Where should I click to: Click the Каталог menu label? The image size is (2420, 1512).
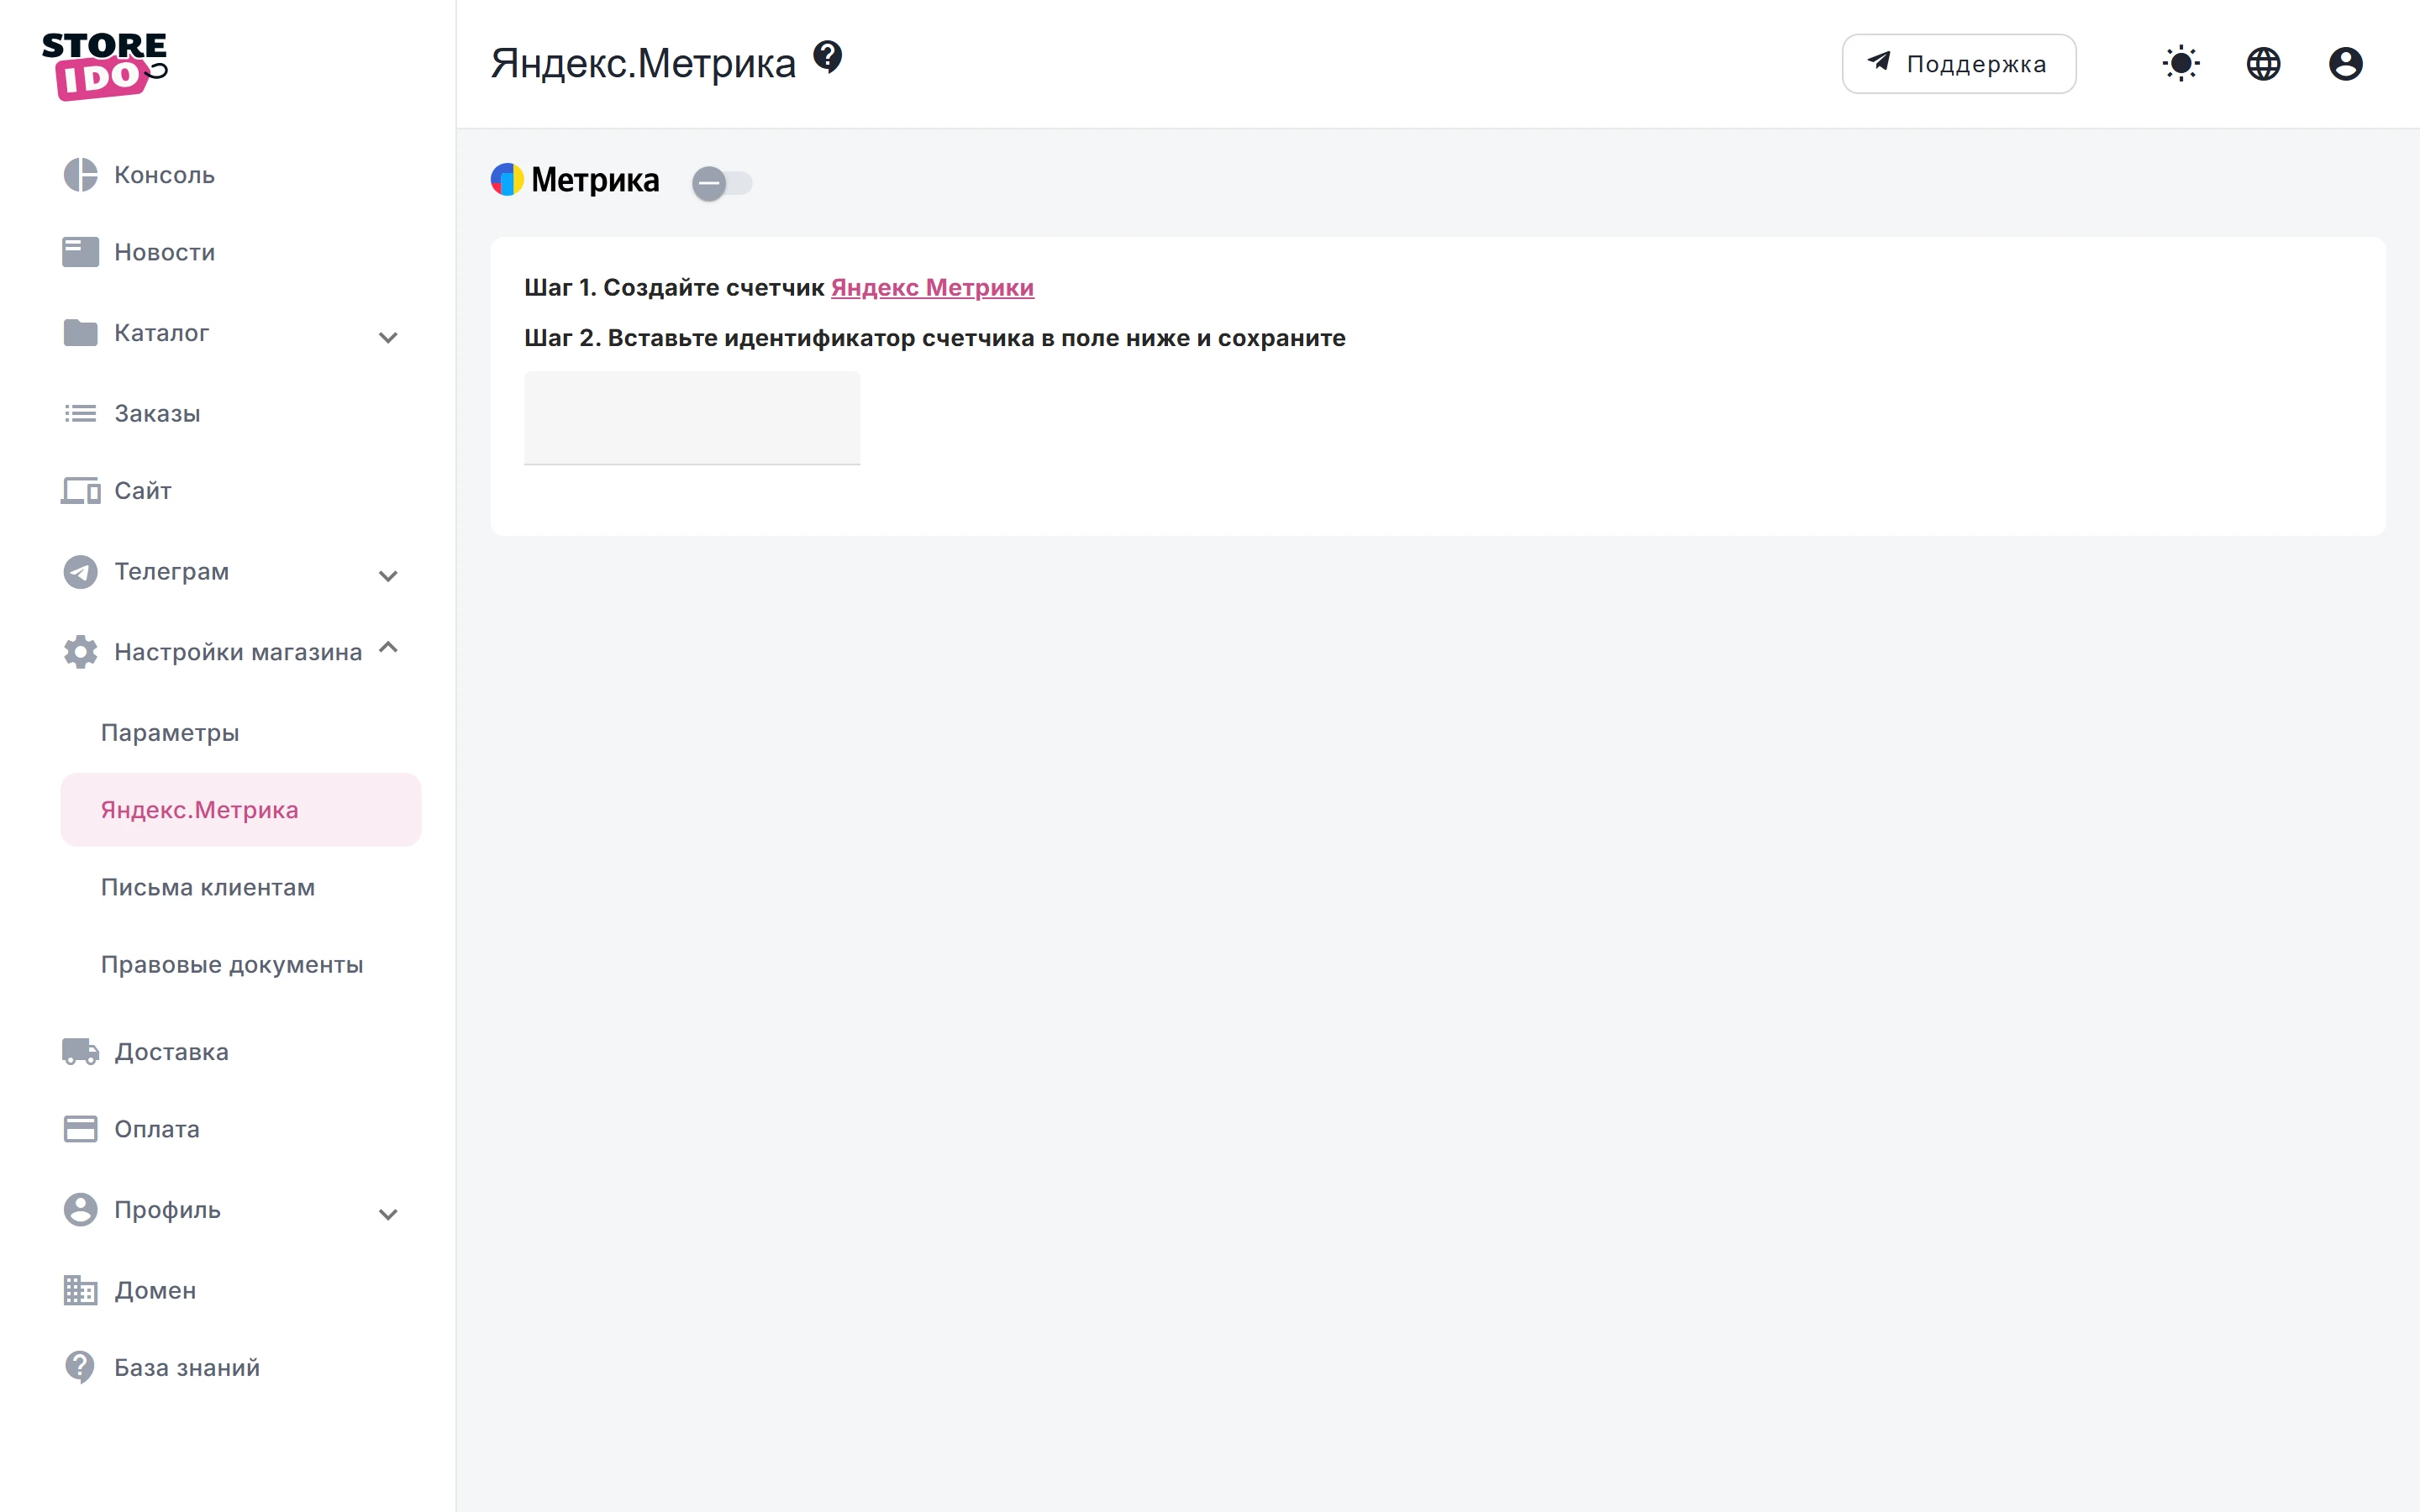pos(161,332)
